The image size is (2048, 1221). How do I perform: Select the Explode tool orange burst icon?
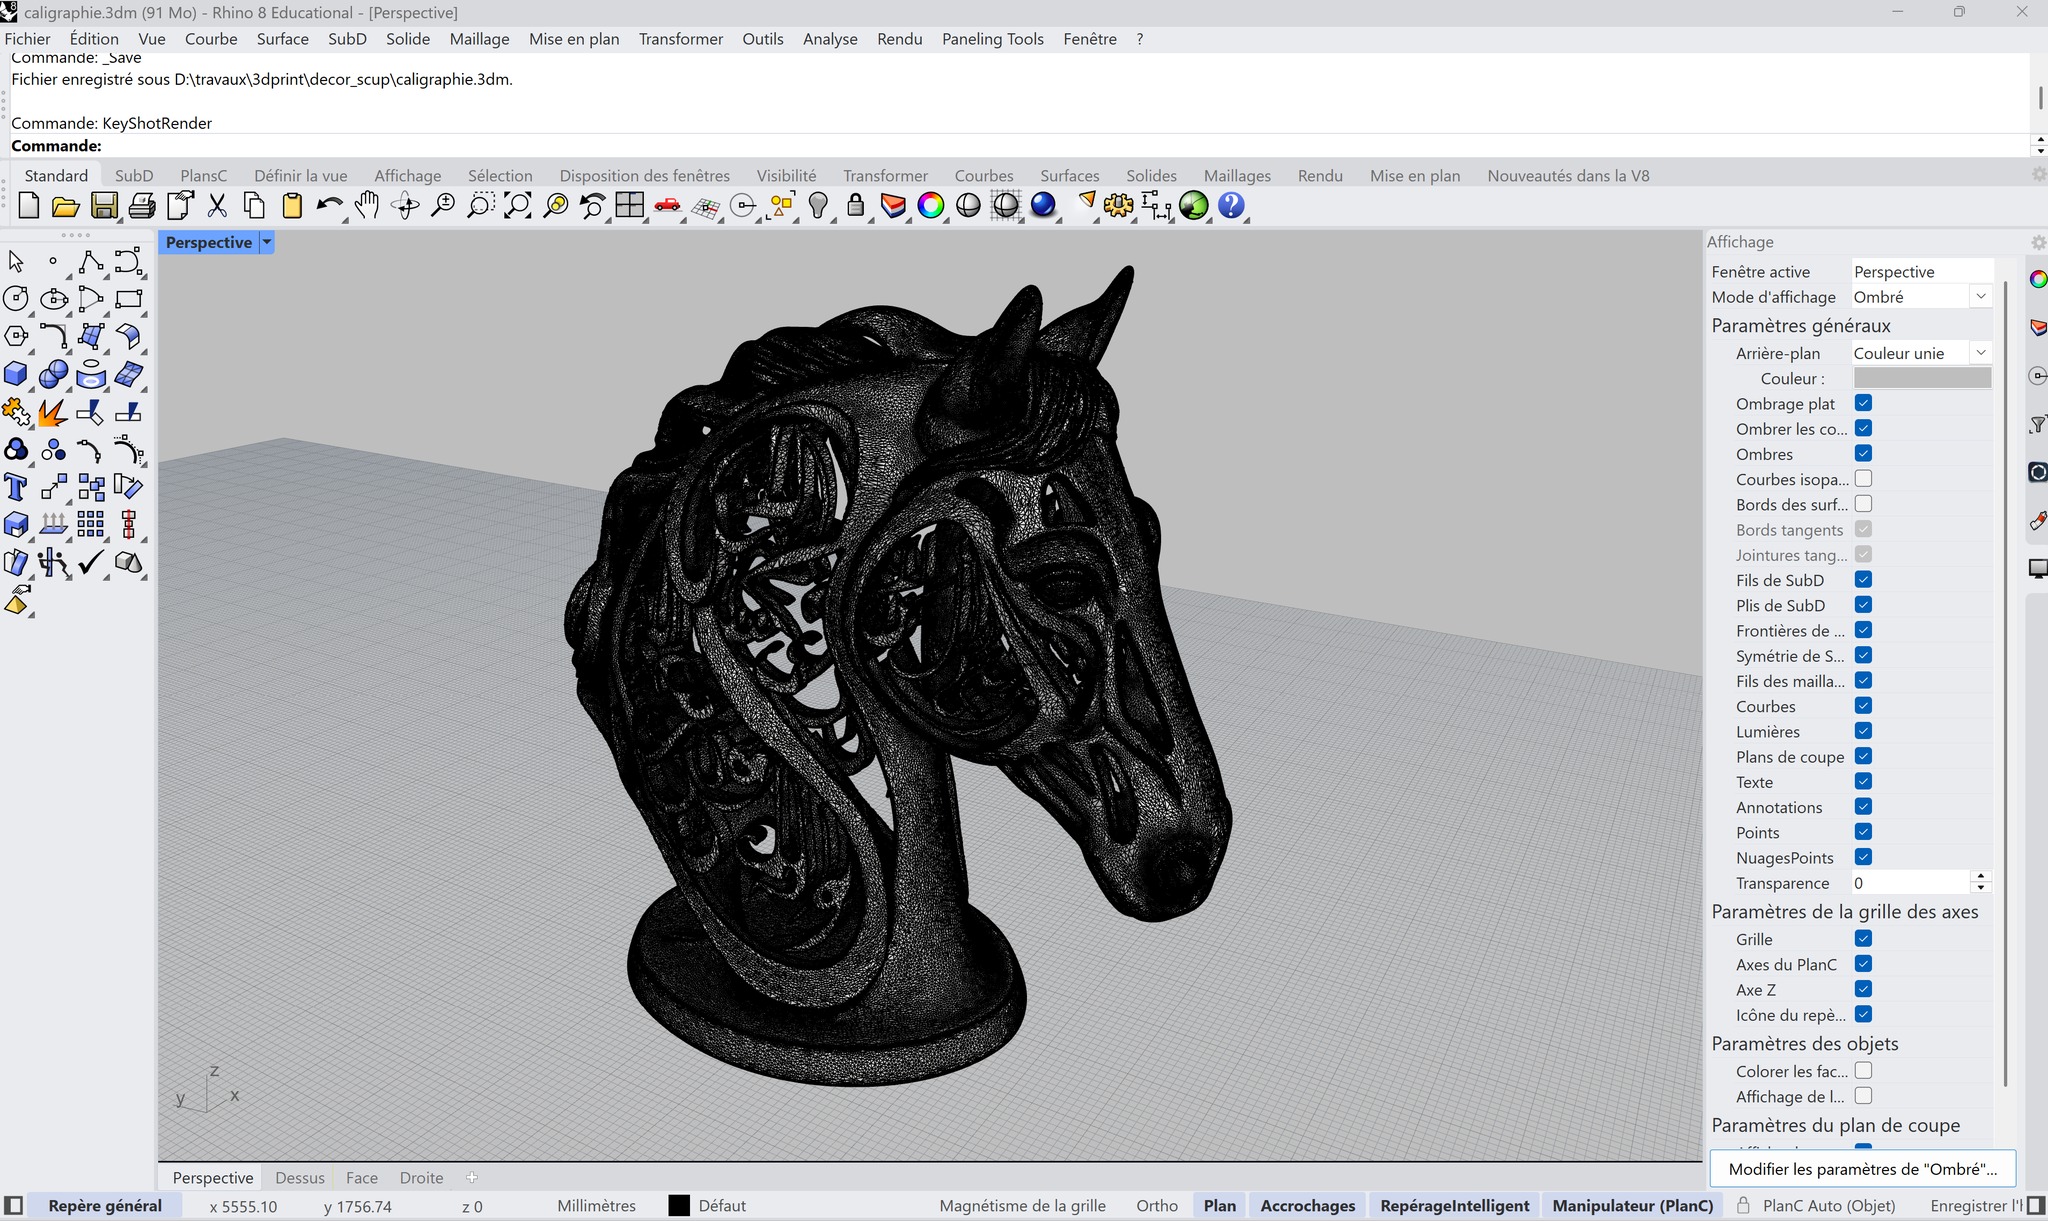click(x=53, y=412)
